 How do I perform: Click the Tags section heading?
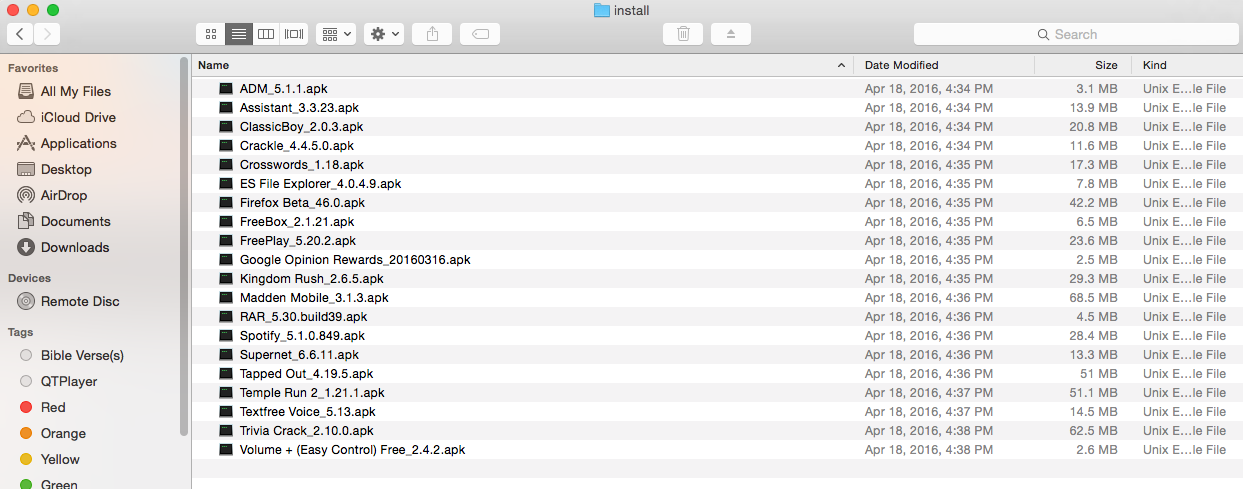coord(21,332)
